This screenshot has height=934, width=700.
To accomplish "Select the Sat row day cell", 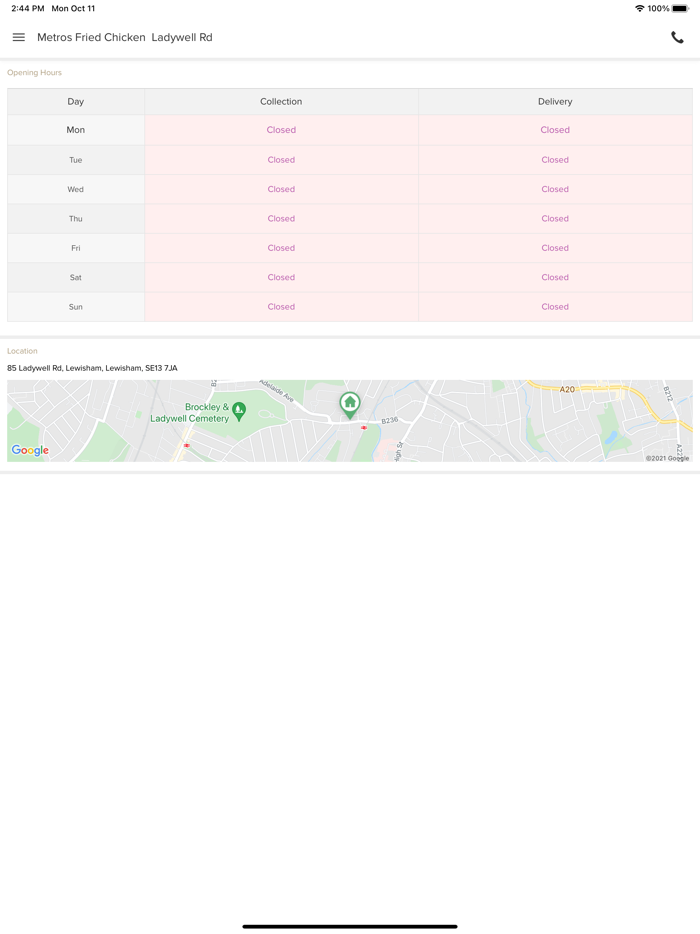I will coord(76,278).
